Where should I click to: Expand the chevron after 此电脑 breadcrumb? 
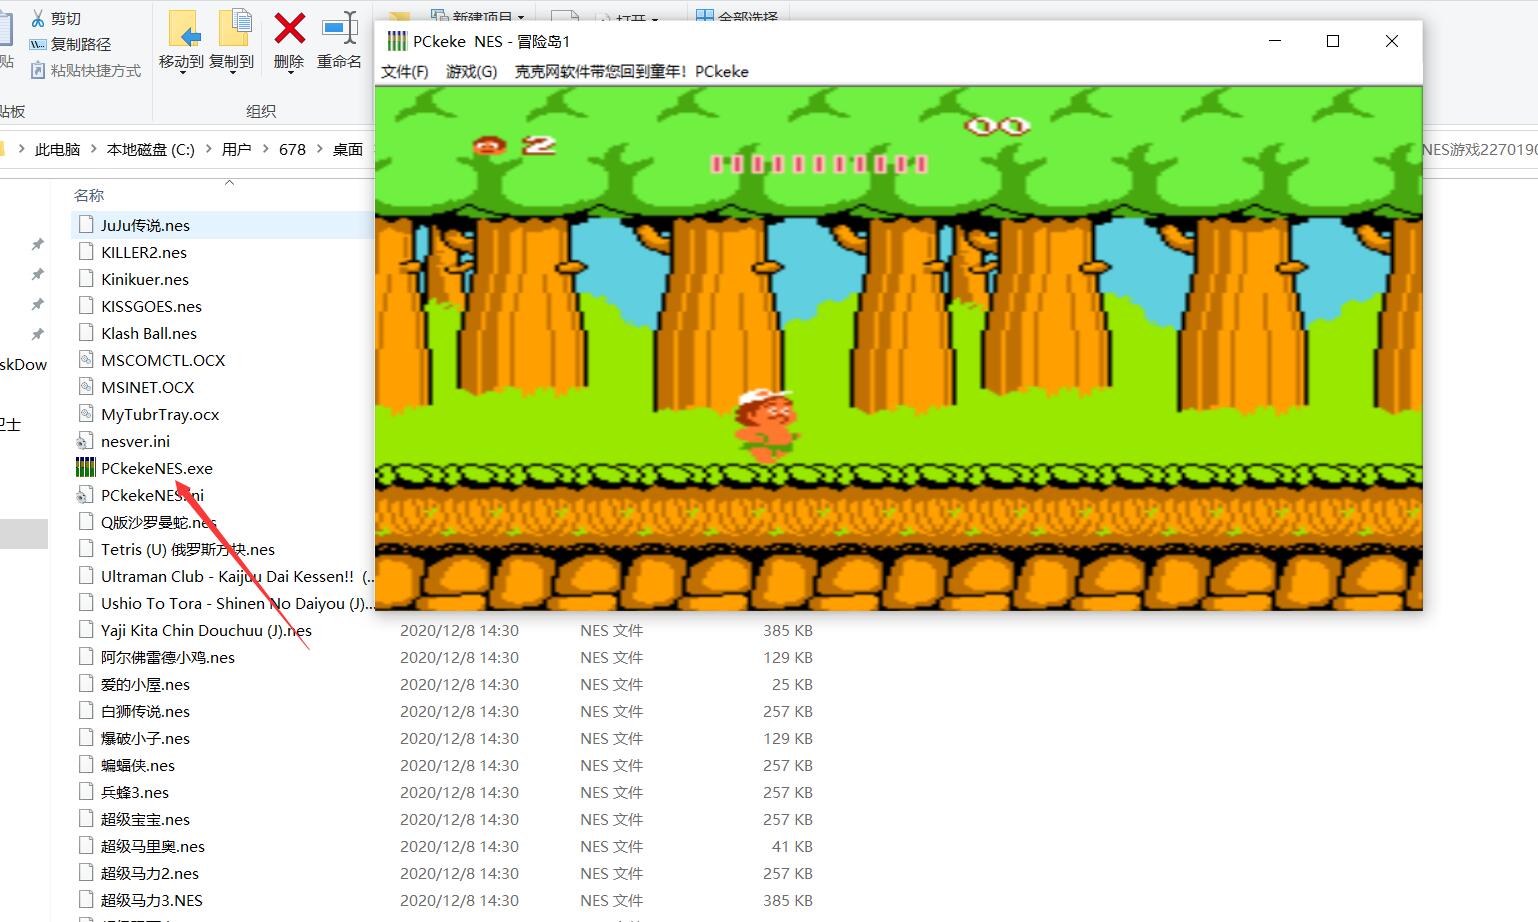pos(93,149)
